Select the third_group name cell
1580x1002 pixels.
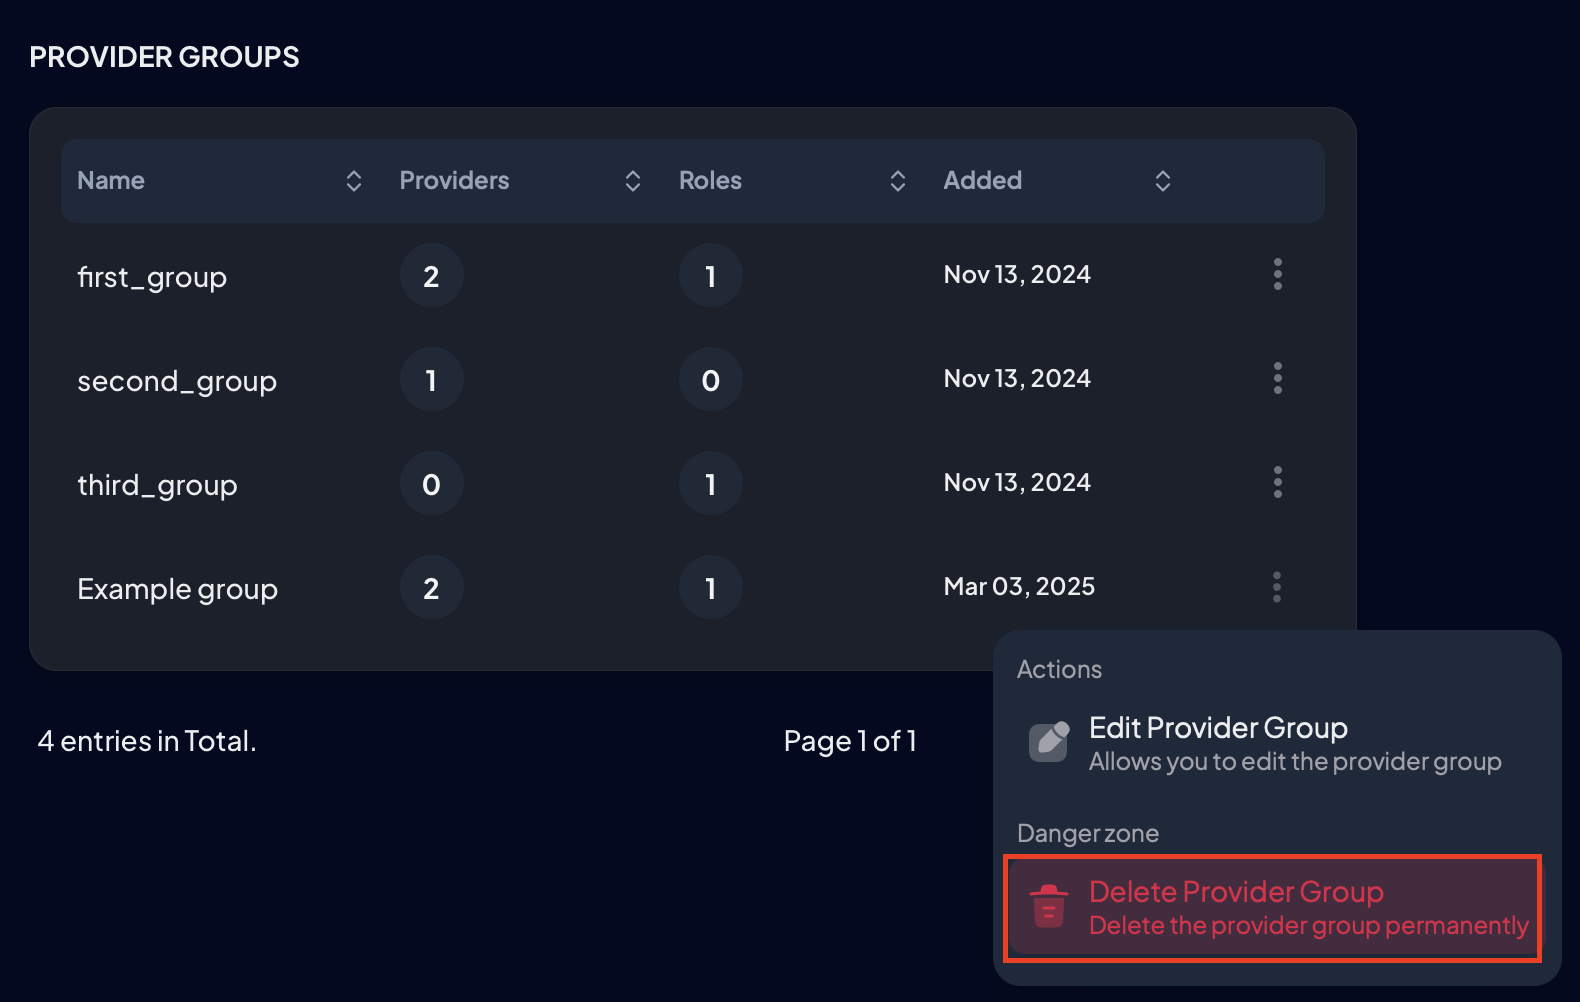157,485
